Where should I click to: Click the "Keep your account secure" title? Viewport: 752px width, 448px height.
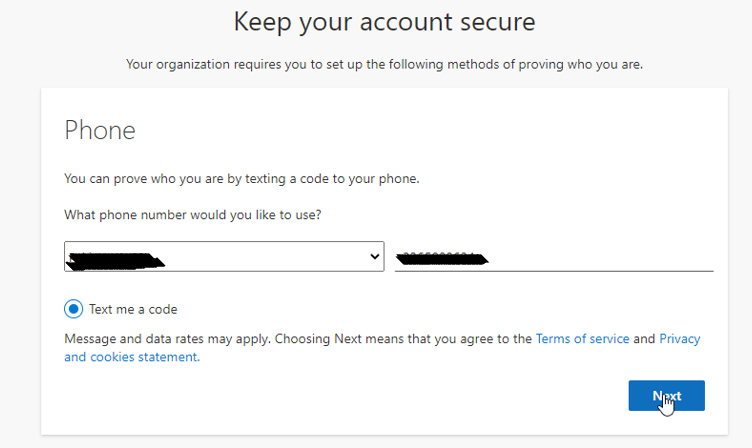(384, 21)
